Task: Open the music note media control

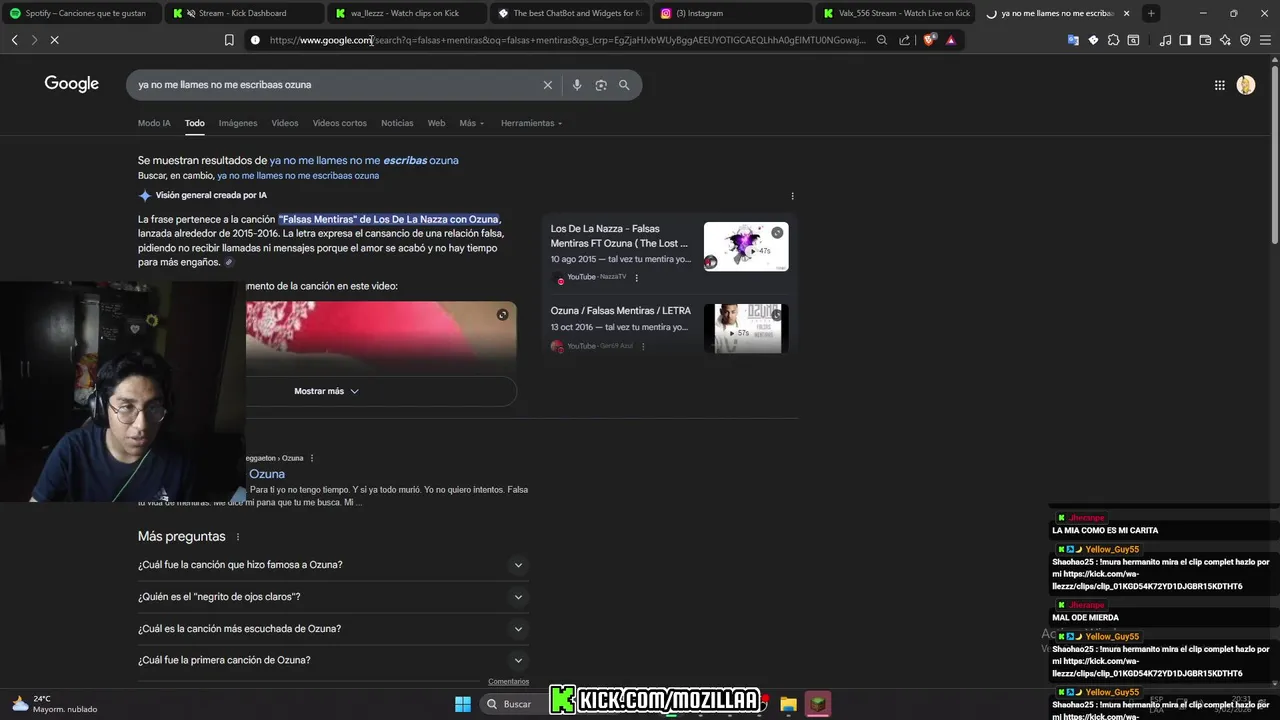Action: click(x=1165, y=40)
